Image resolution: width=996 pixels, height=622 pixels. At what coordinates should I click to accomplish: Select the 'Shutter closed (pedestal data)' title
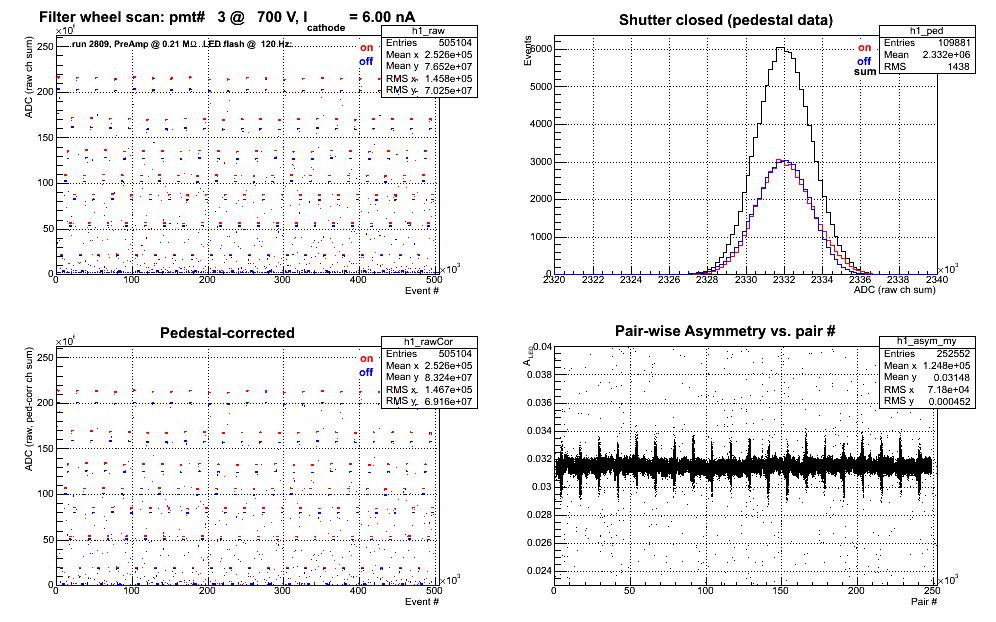[725, 20]
